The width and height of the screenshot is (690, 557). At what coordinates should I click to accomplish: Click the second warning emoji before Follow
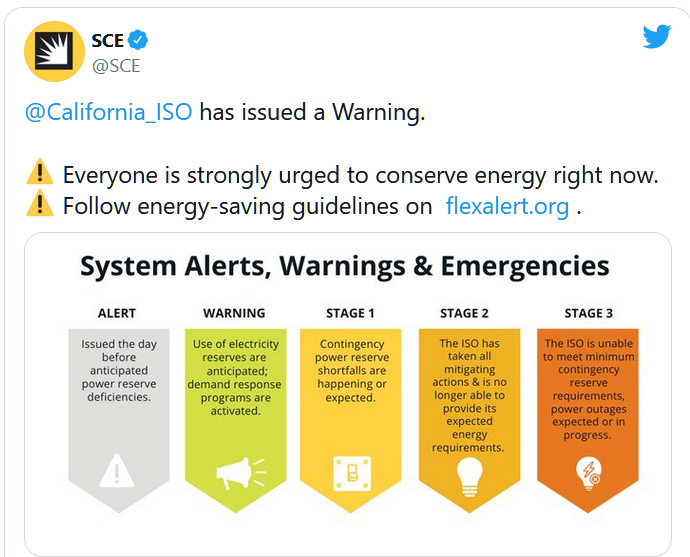(39, 206)
